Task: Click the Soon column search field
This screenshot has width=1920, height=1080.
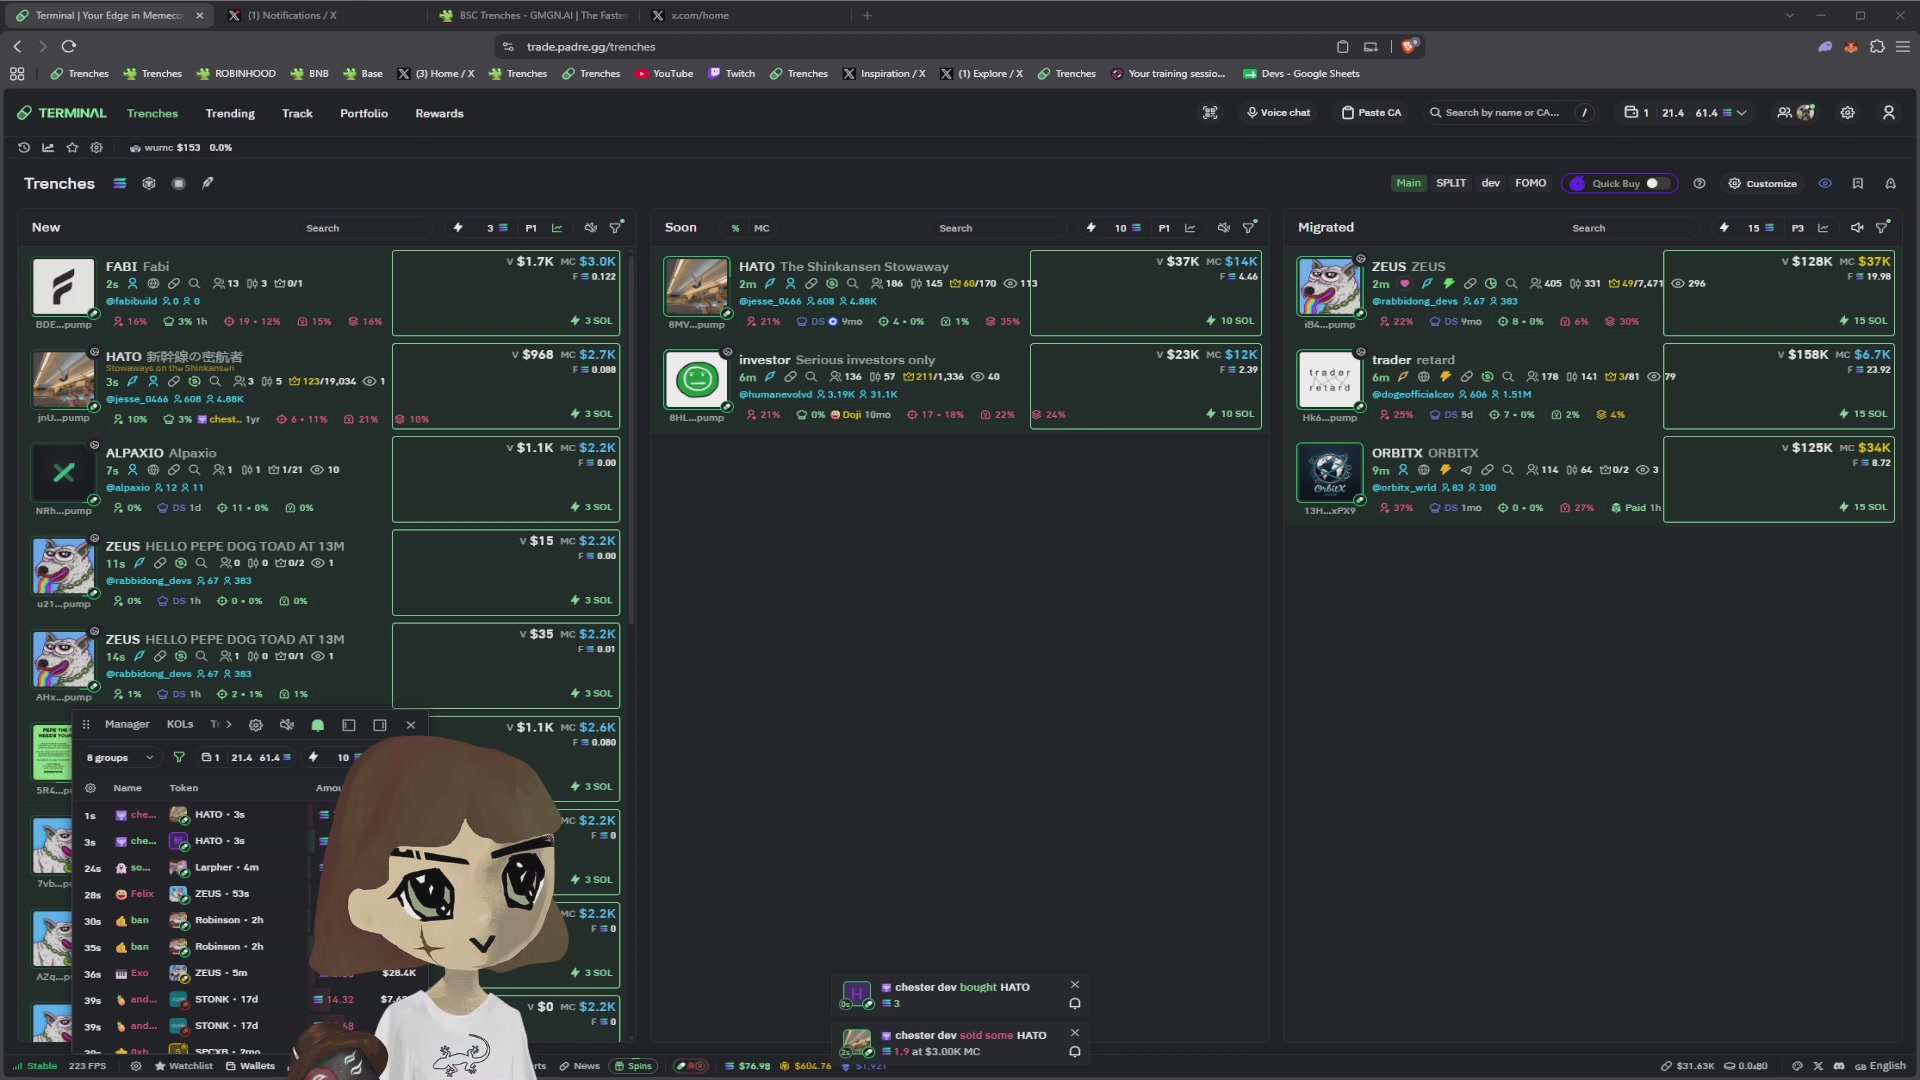Action: click(x=998, y=228)
